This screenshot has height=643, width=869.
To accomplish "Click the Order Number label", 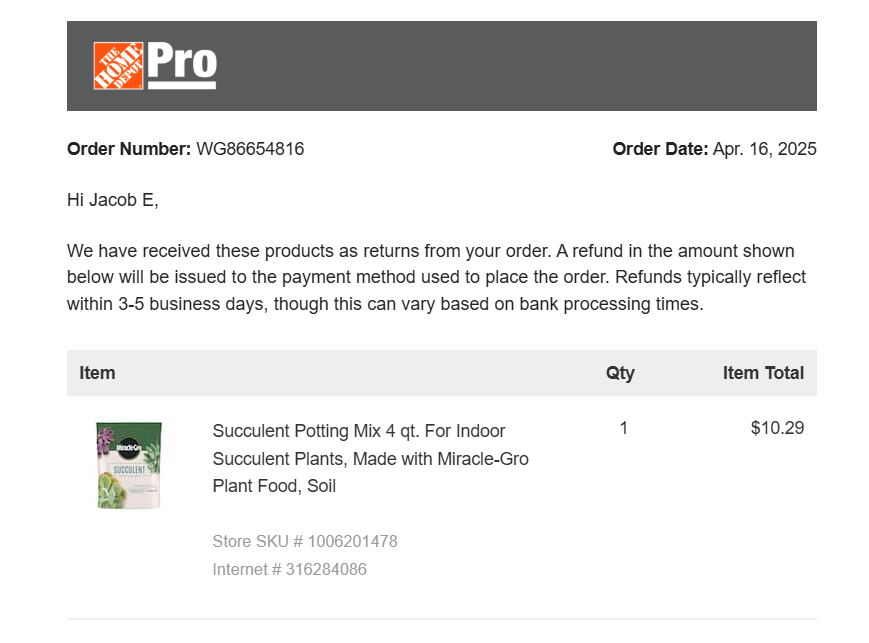I will (128, 149).
